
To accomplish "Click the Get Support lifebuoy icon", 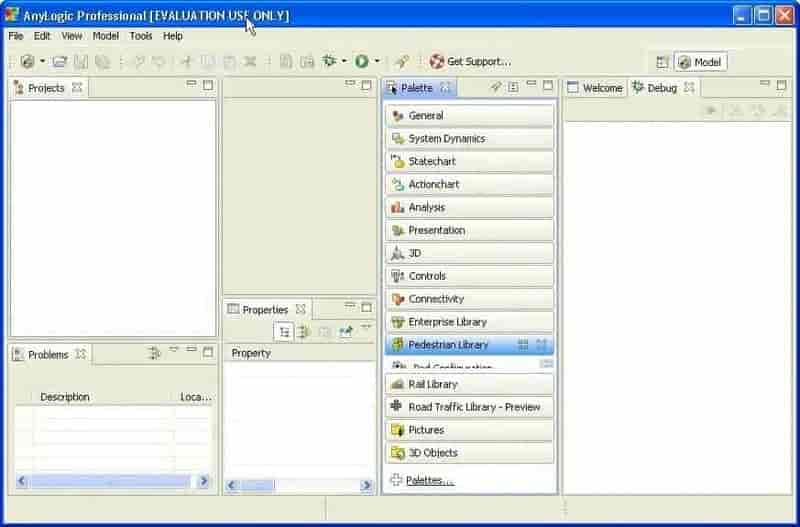I will [x=437, y=61].
